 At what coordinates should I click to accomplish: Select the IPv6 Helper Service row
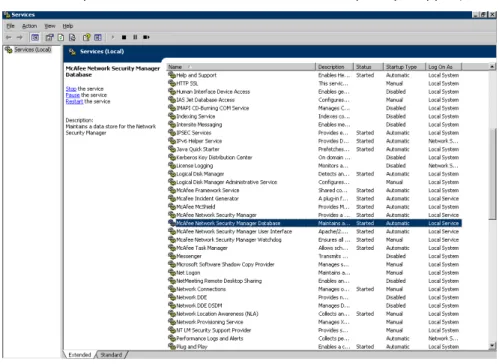click(x=314, y=141)
